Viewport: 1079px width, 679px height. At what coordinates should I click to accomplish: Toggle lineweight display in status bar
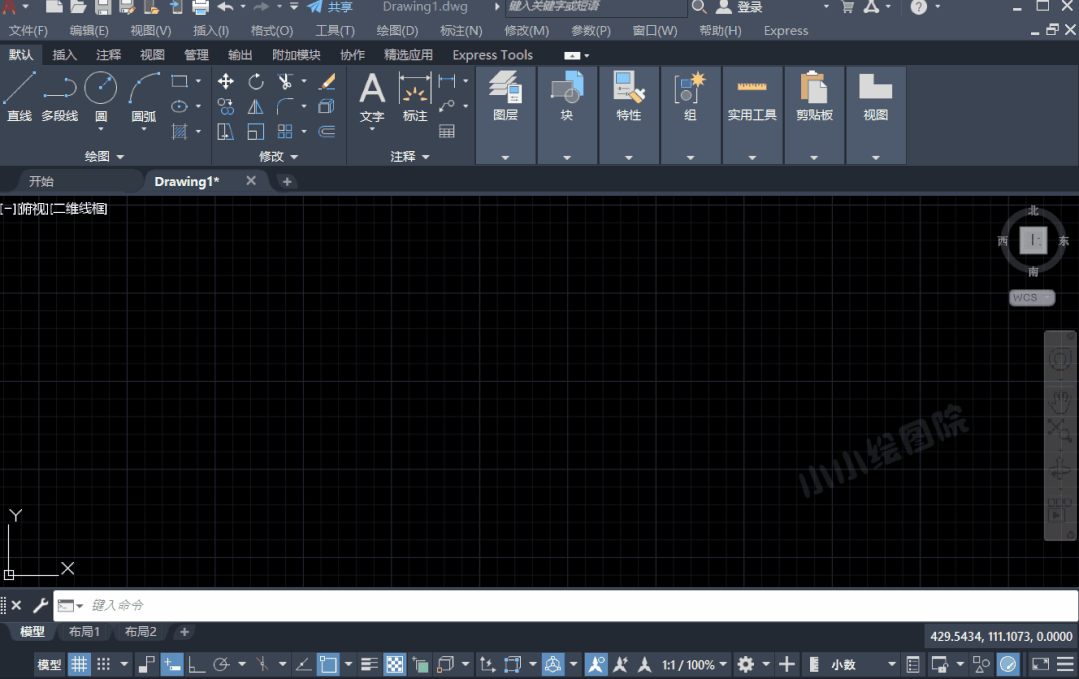coord(370,665)
